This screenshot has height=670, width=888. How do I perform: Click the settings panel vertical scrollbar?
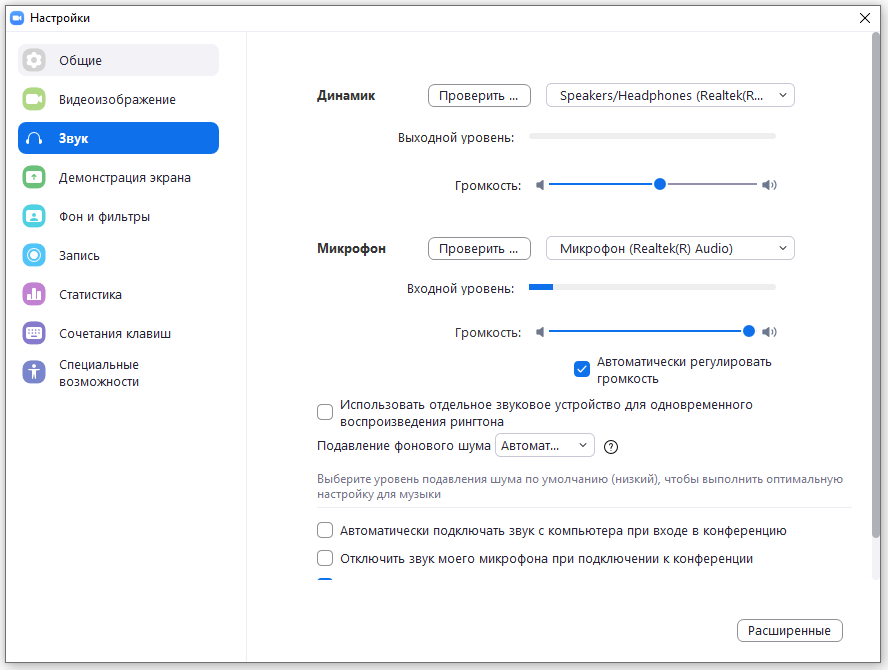(x=876, y=285)
